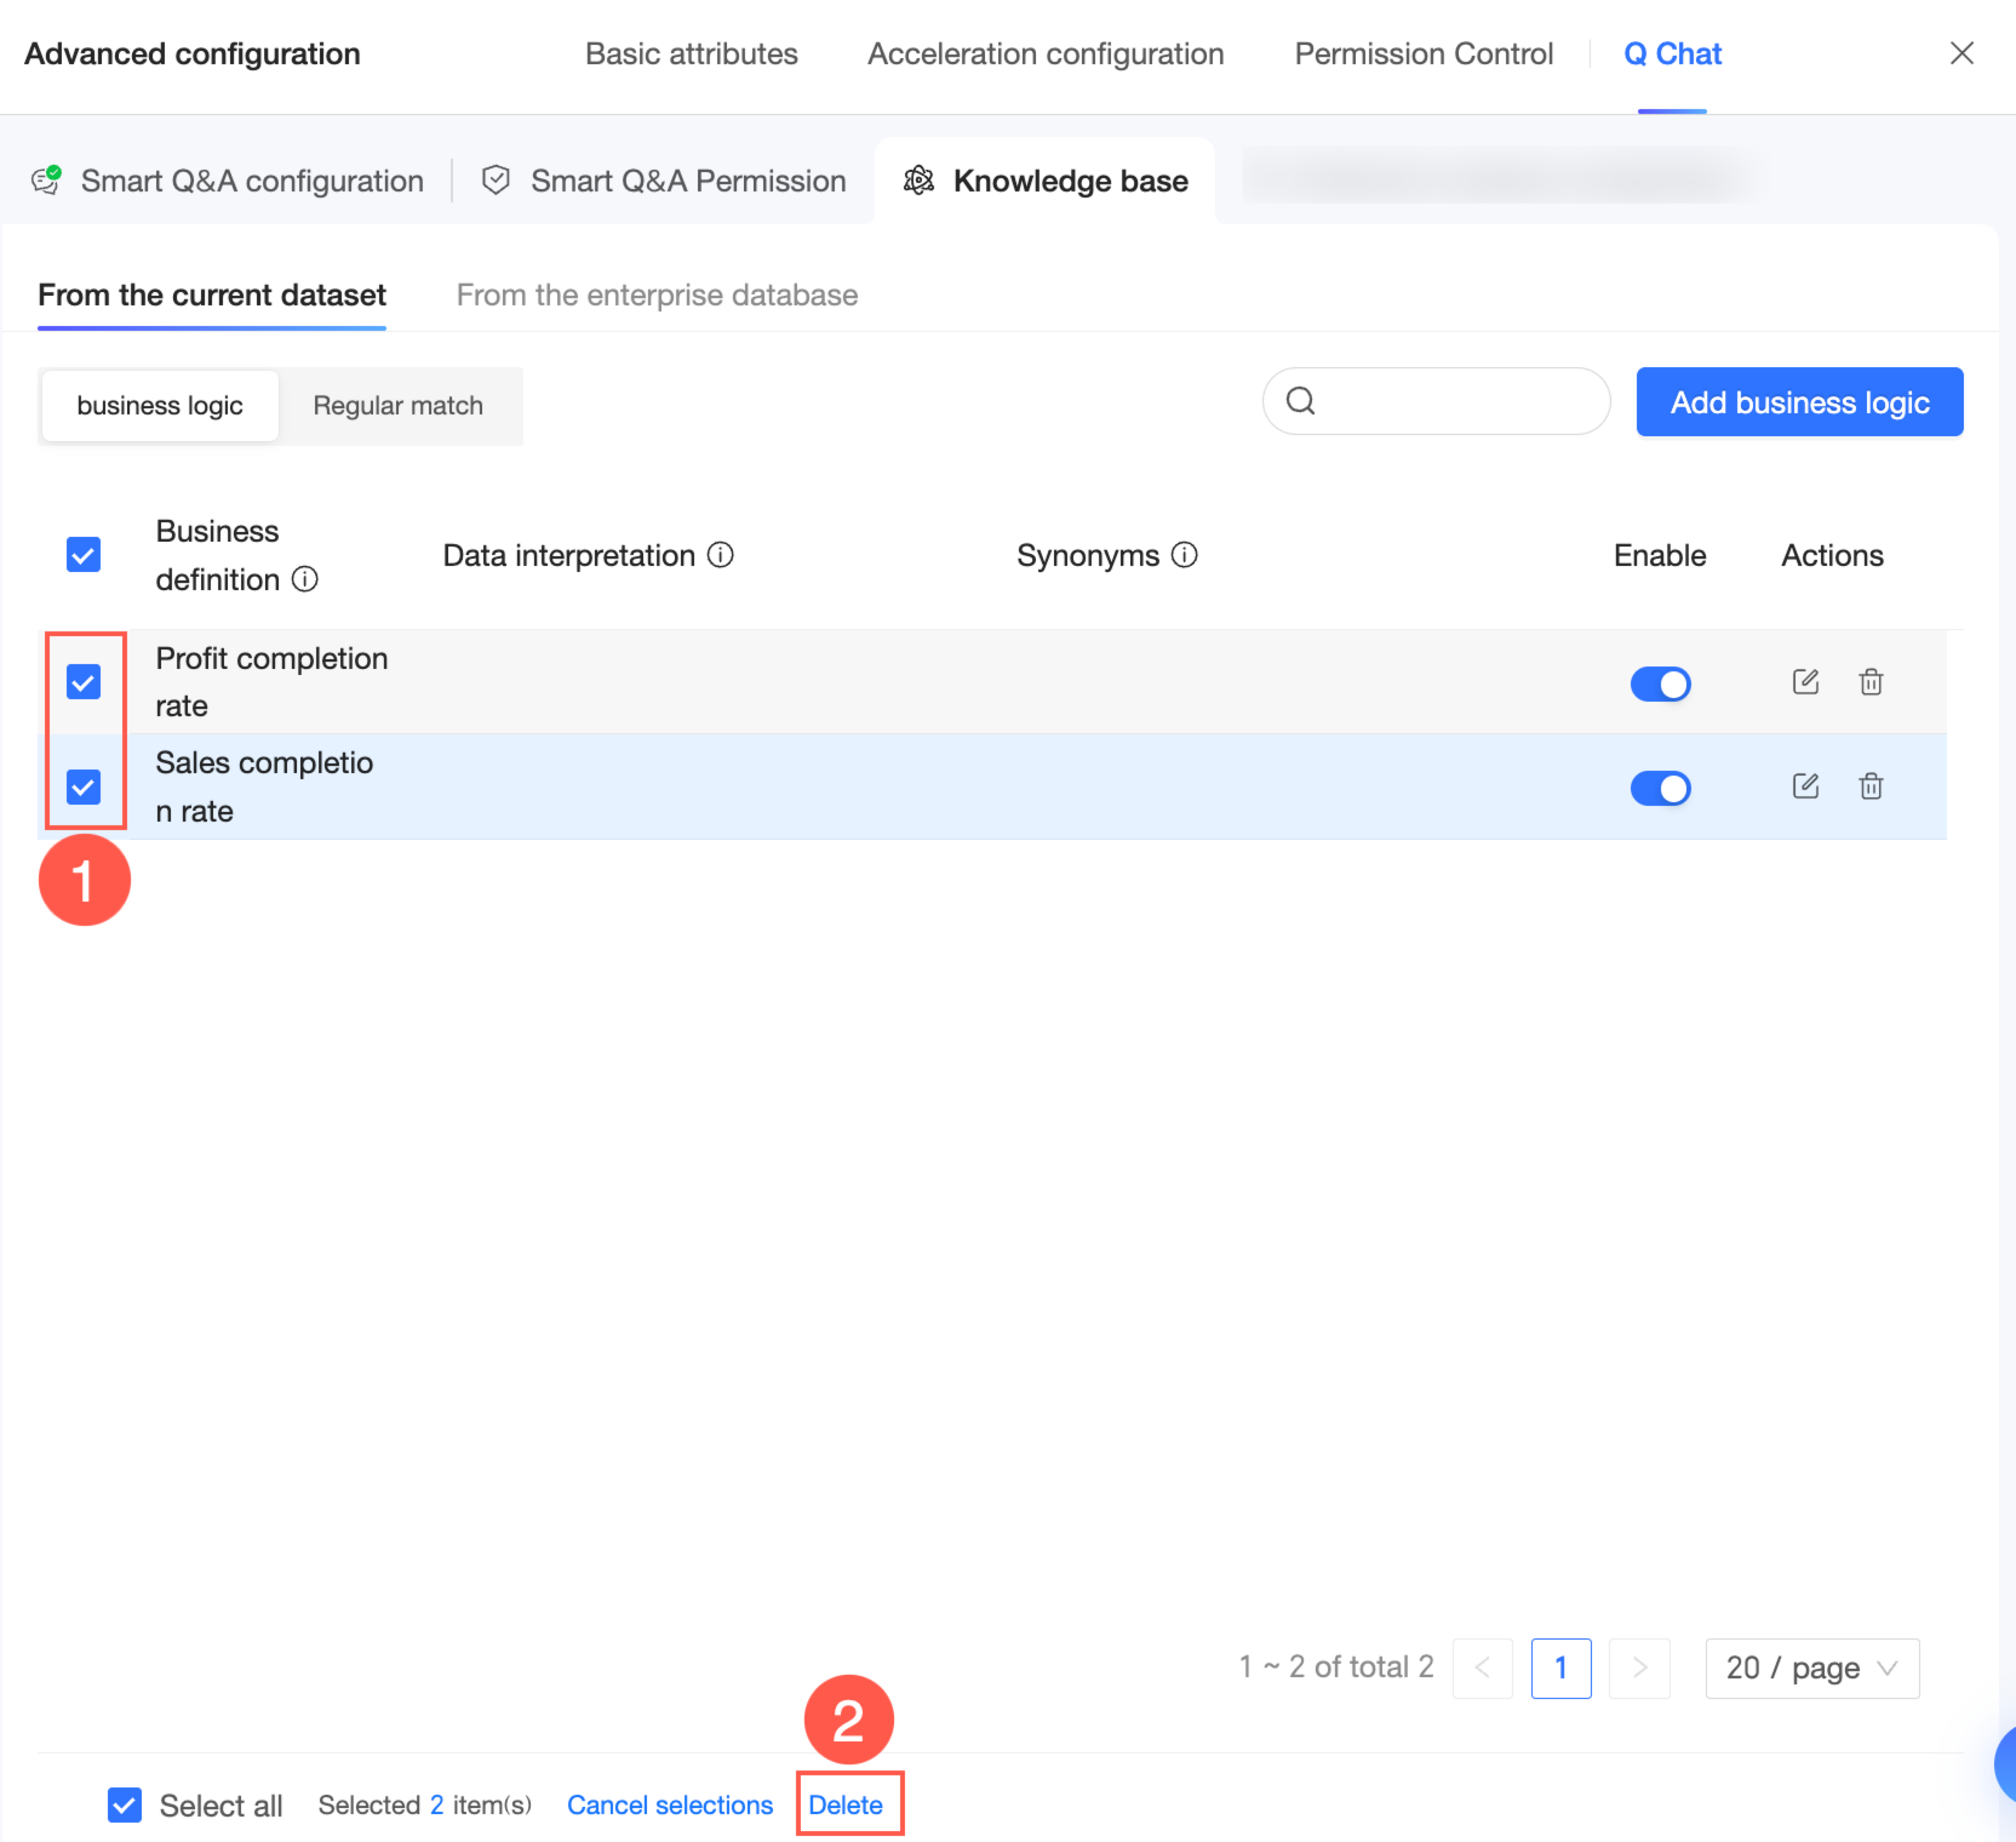The width and height of the screenshot is (2016, 1842).
Task: Disable the Profit completion rate toggle
Action: pyautogui.click(x=1660, y=684)
